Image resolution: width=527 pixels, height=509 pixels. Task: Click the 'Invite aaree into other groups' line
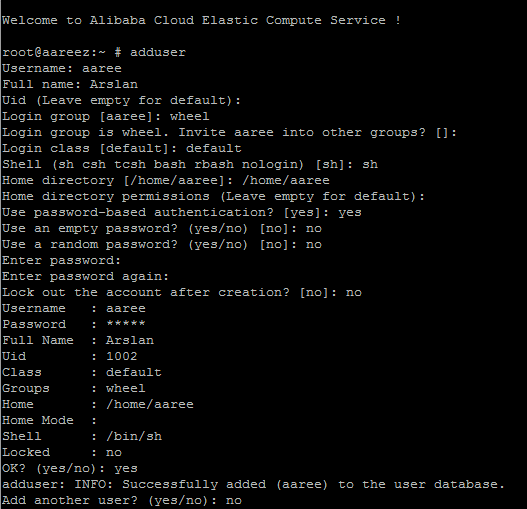230,132
